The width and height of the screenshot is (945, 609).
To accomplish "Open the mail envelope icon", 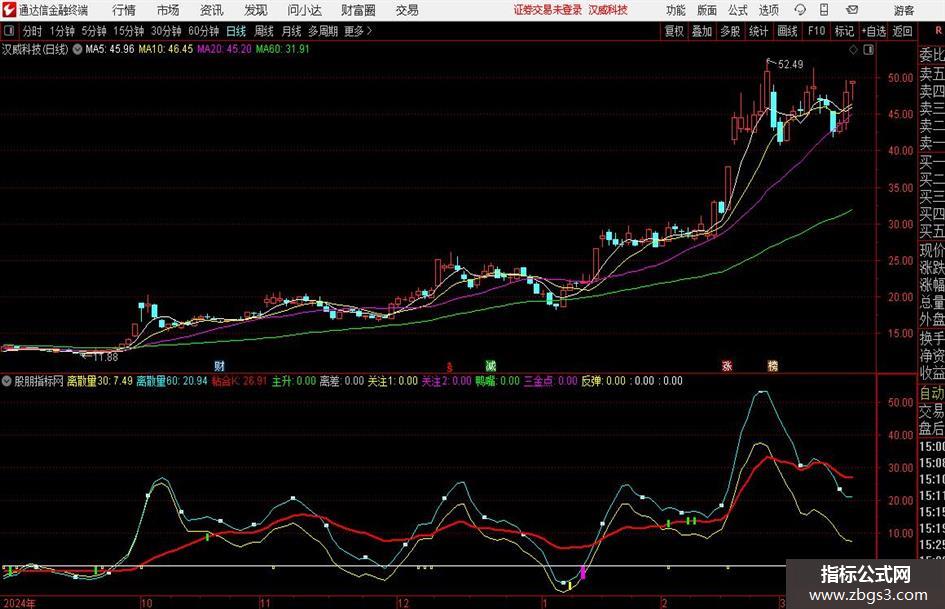I will pos(852,10).
